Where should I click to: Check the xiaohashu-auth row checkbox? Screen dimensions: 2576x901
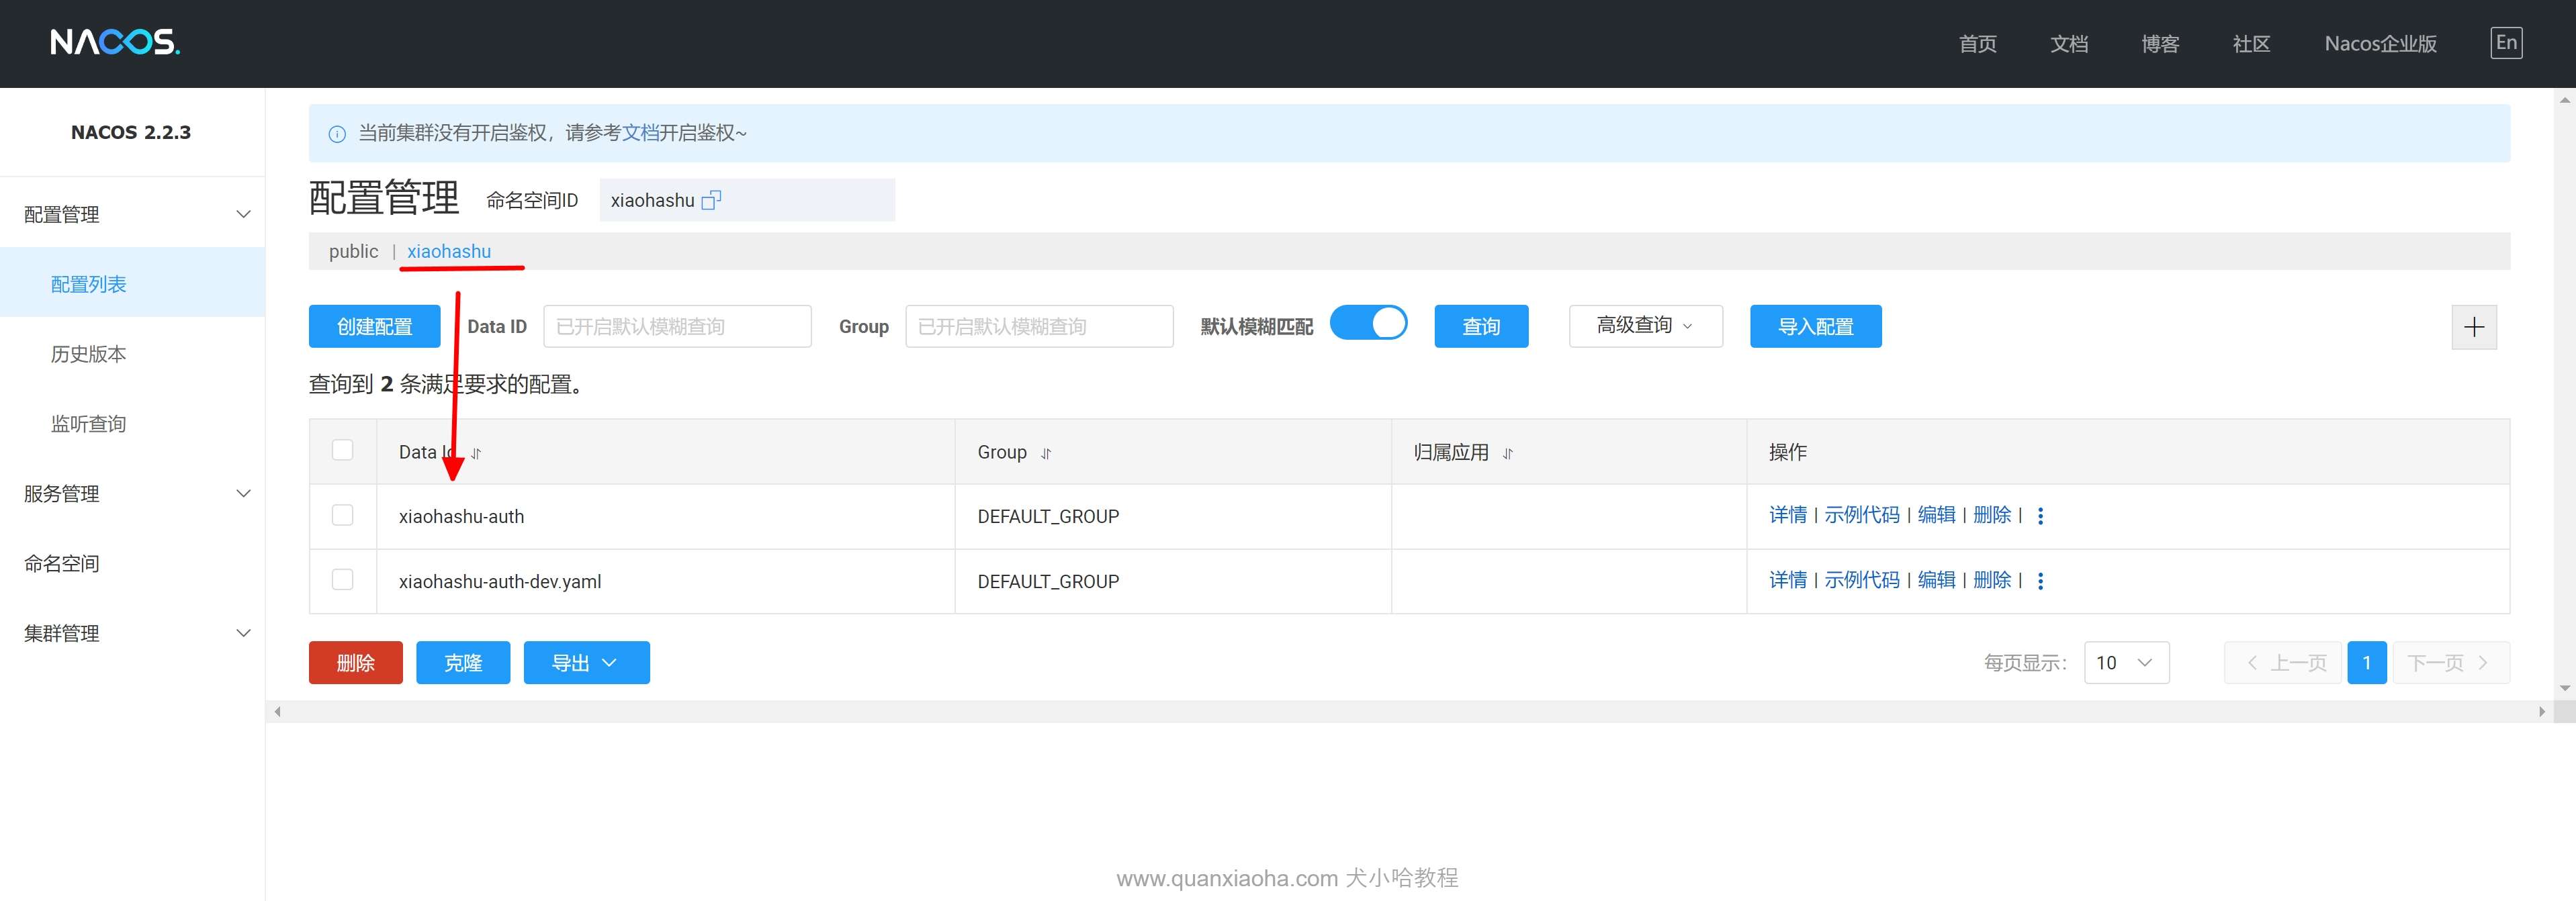click(342, 515)
